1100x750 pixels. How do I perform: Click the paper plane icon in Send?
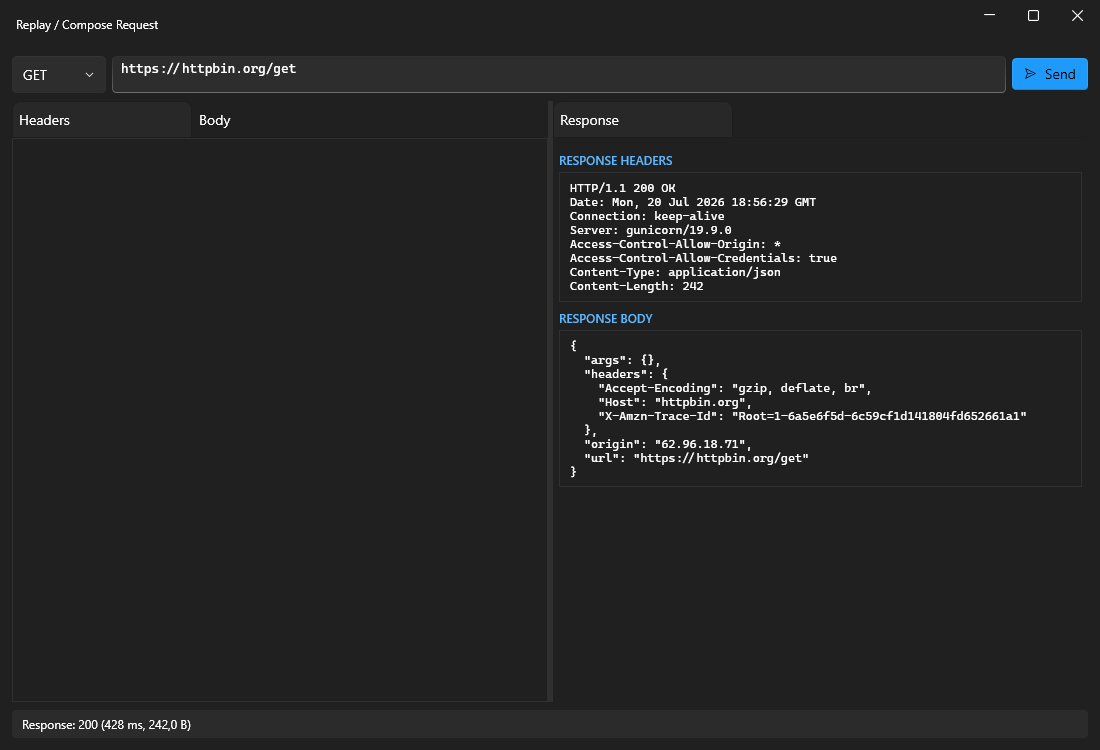coord(1030,74)
